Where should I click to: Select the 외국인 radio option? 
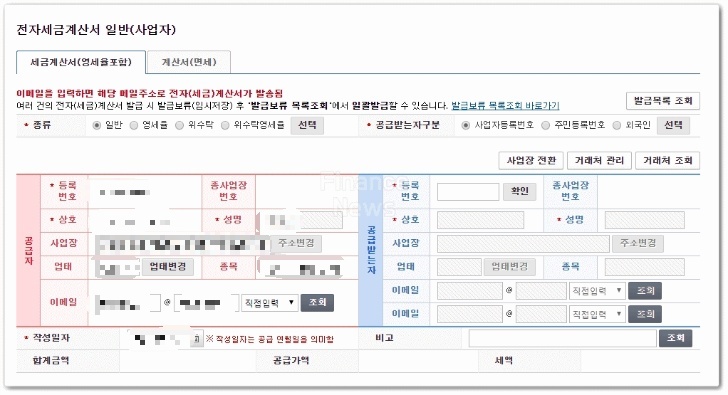pyautogui.click(x=617, y=125)
